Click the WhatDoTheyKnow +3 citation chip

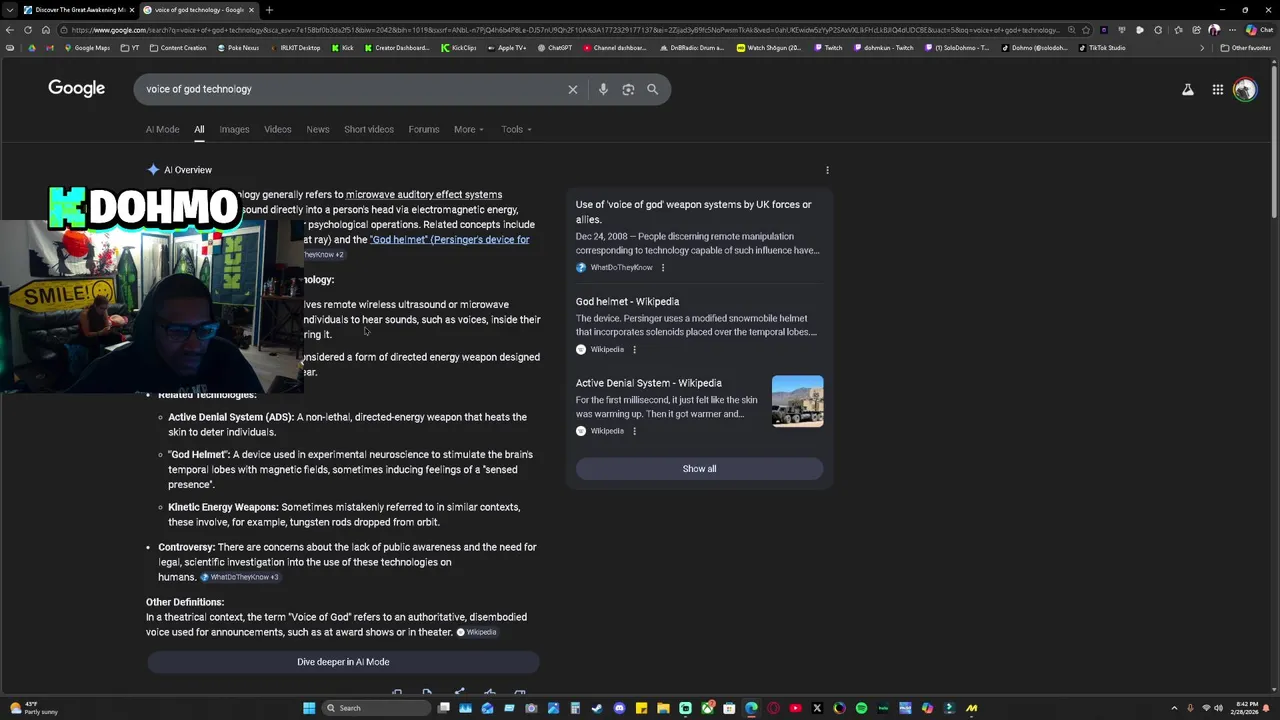[240, 577]
